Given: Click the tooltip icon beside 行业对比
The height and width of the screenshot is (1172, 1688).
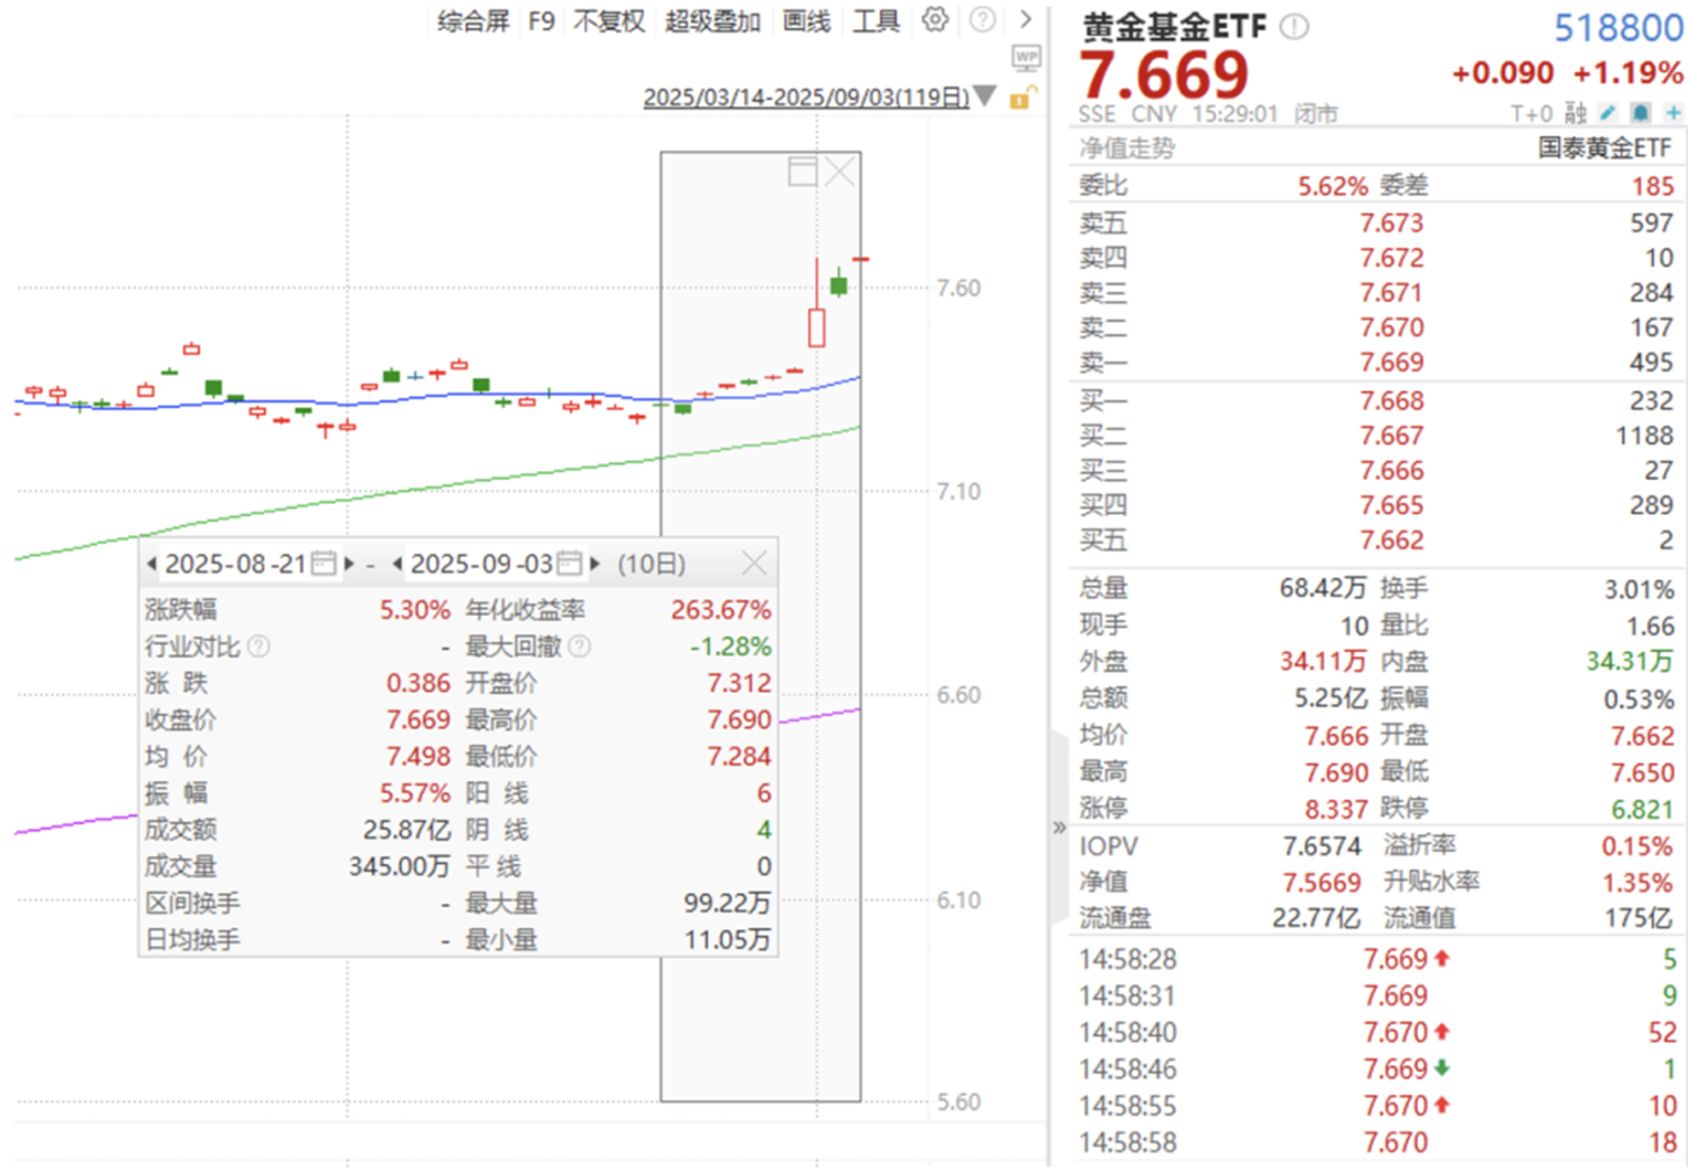Looking at the screenshot, I should [x=259, y=645].
